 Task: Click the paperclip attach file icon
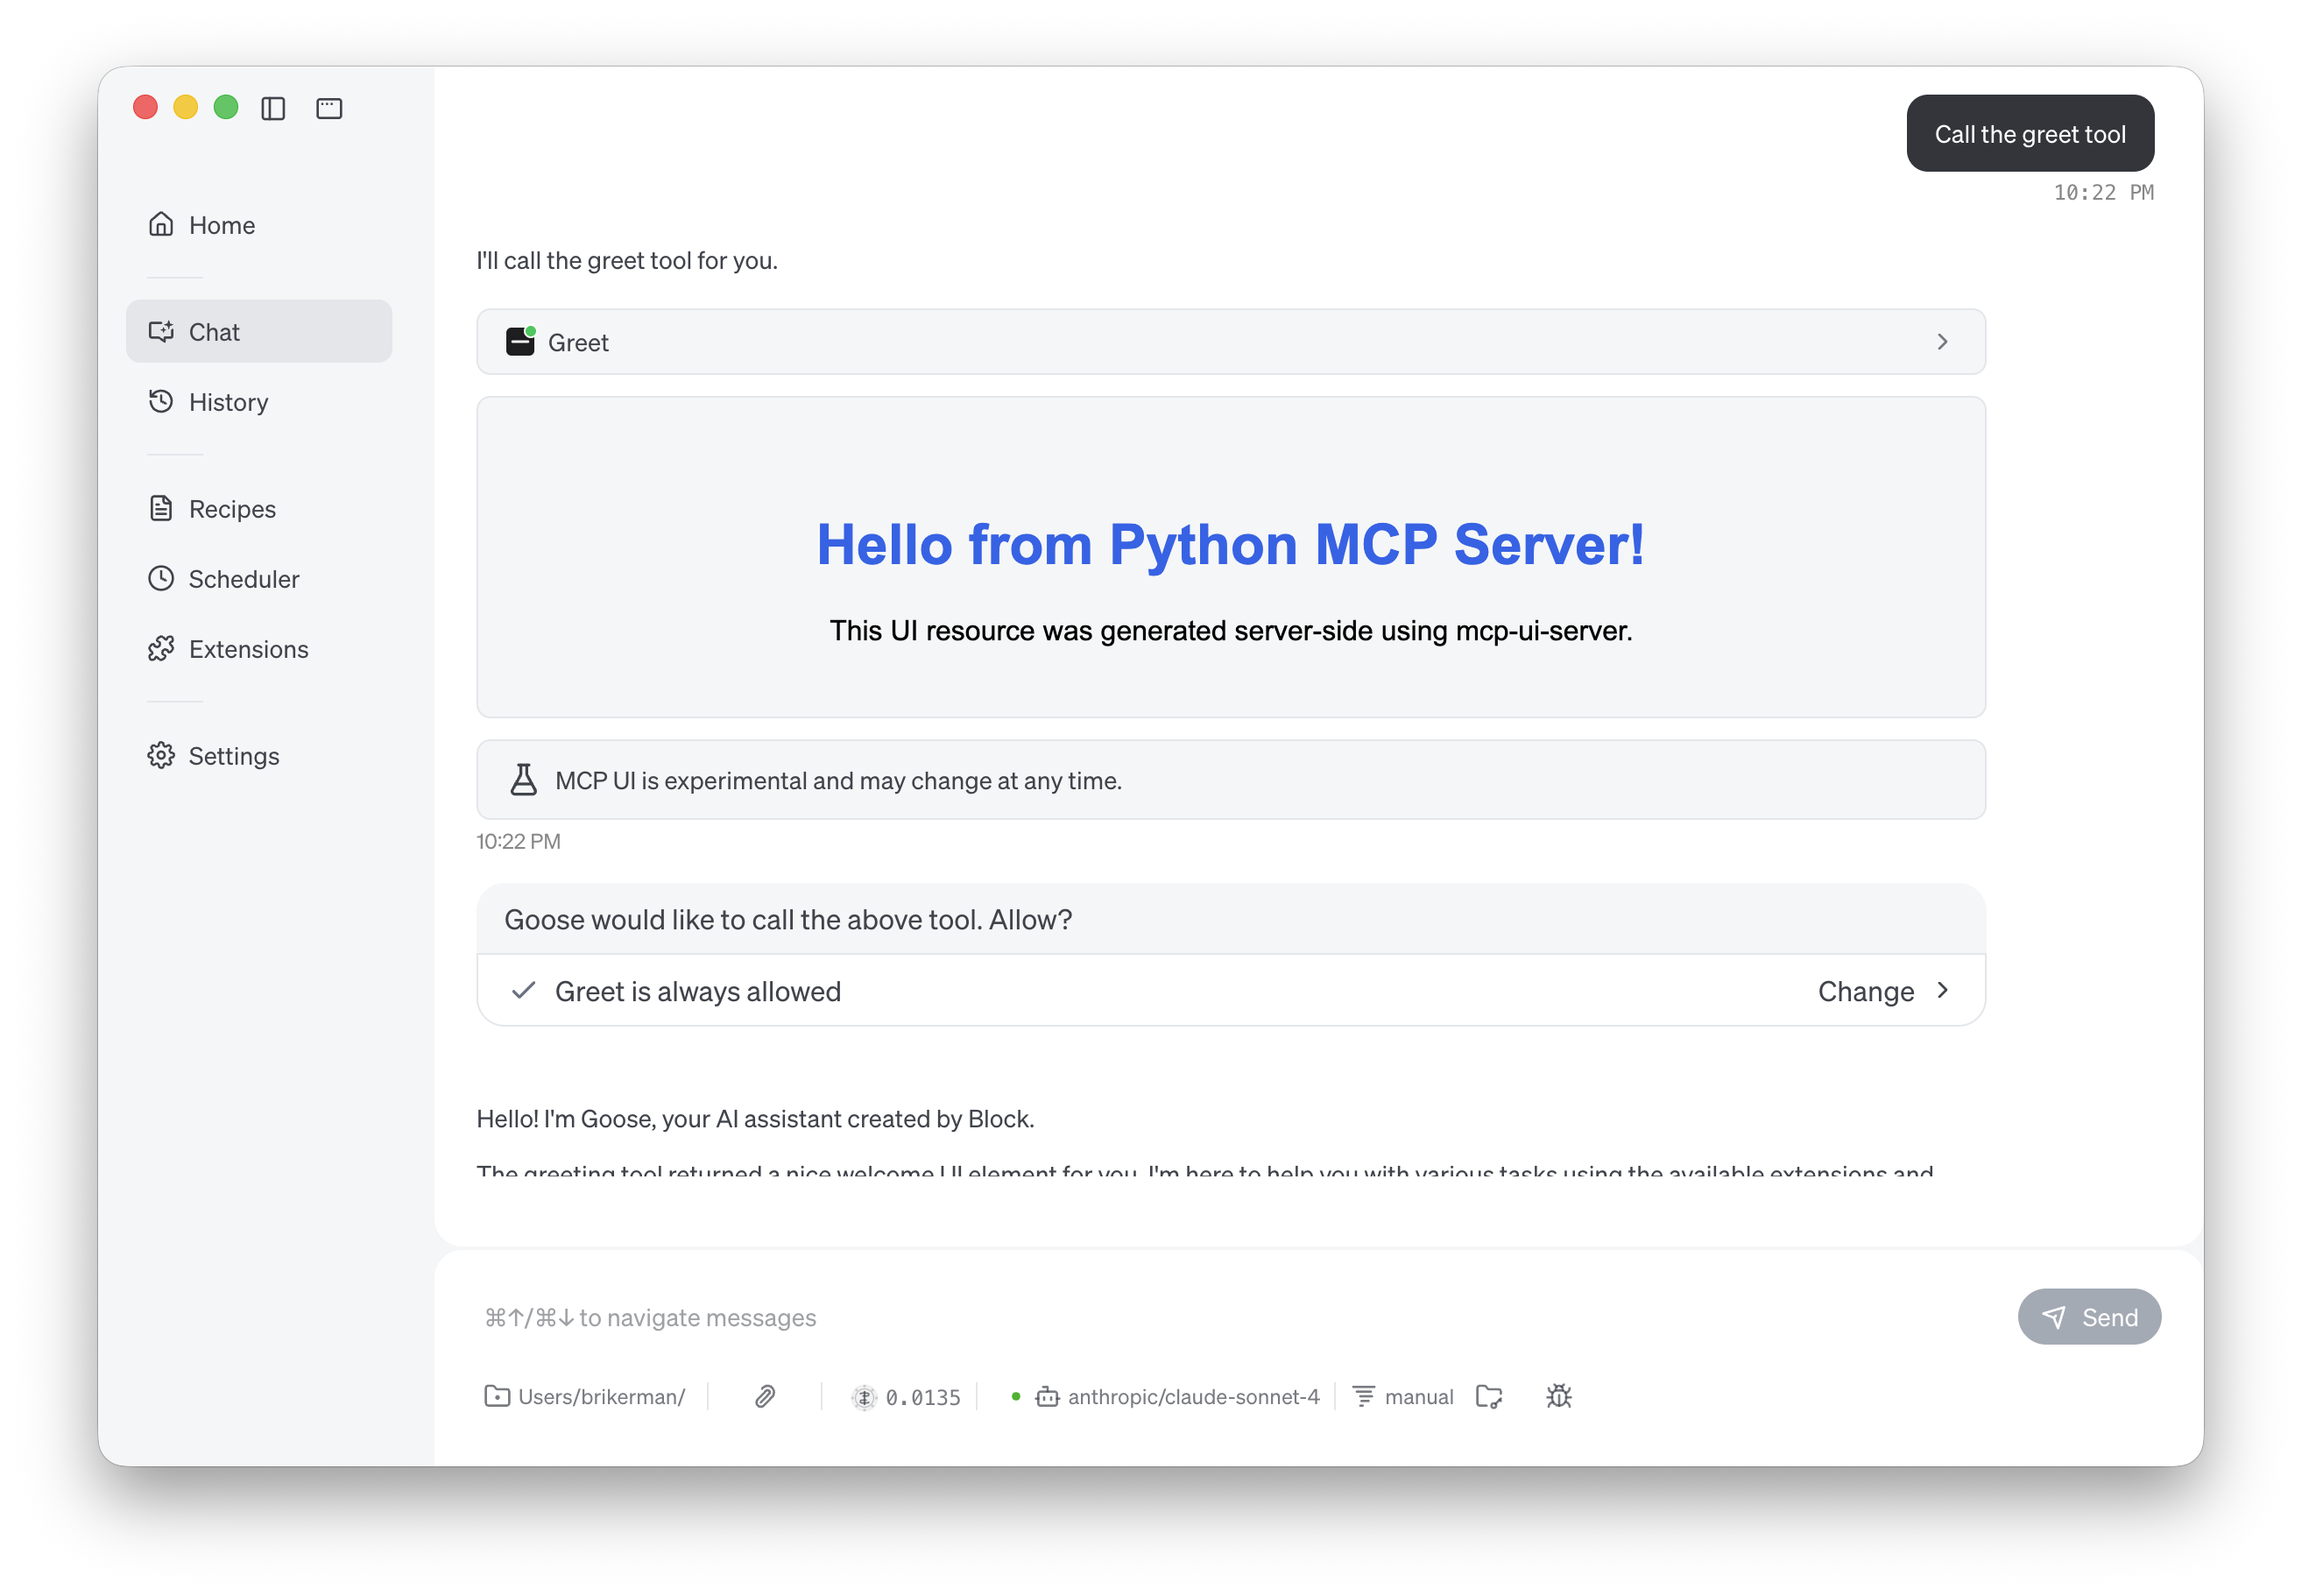[764, 1396]
